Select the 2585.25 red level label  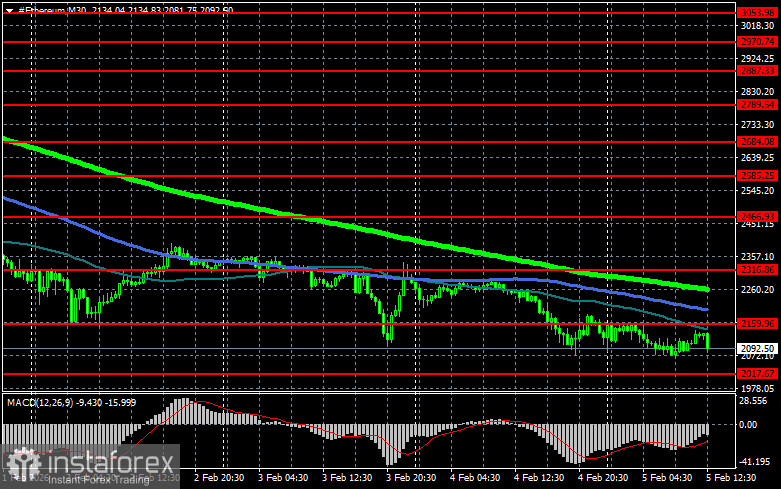click(x=758, y=175)
